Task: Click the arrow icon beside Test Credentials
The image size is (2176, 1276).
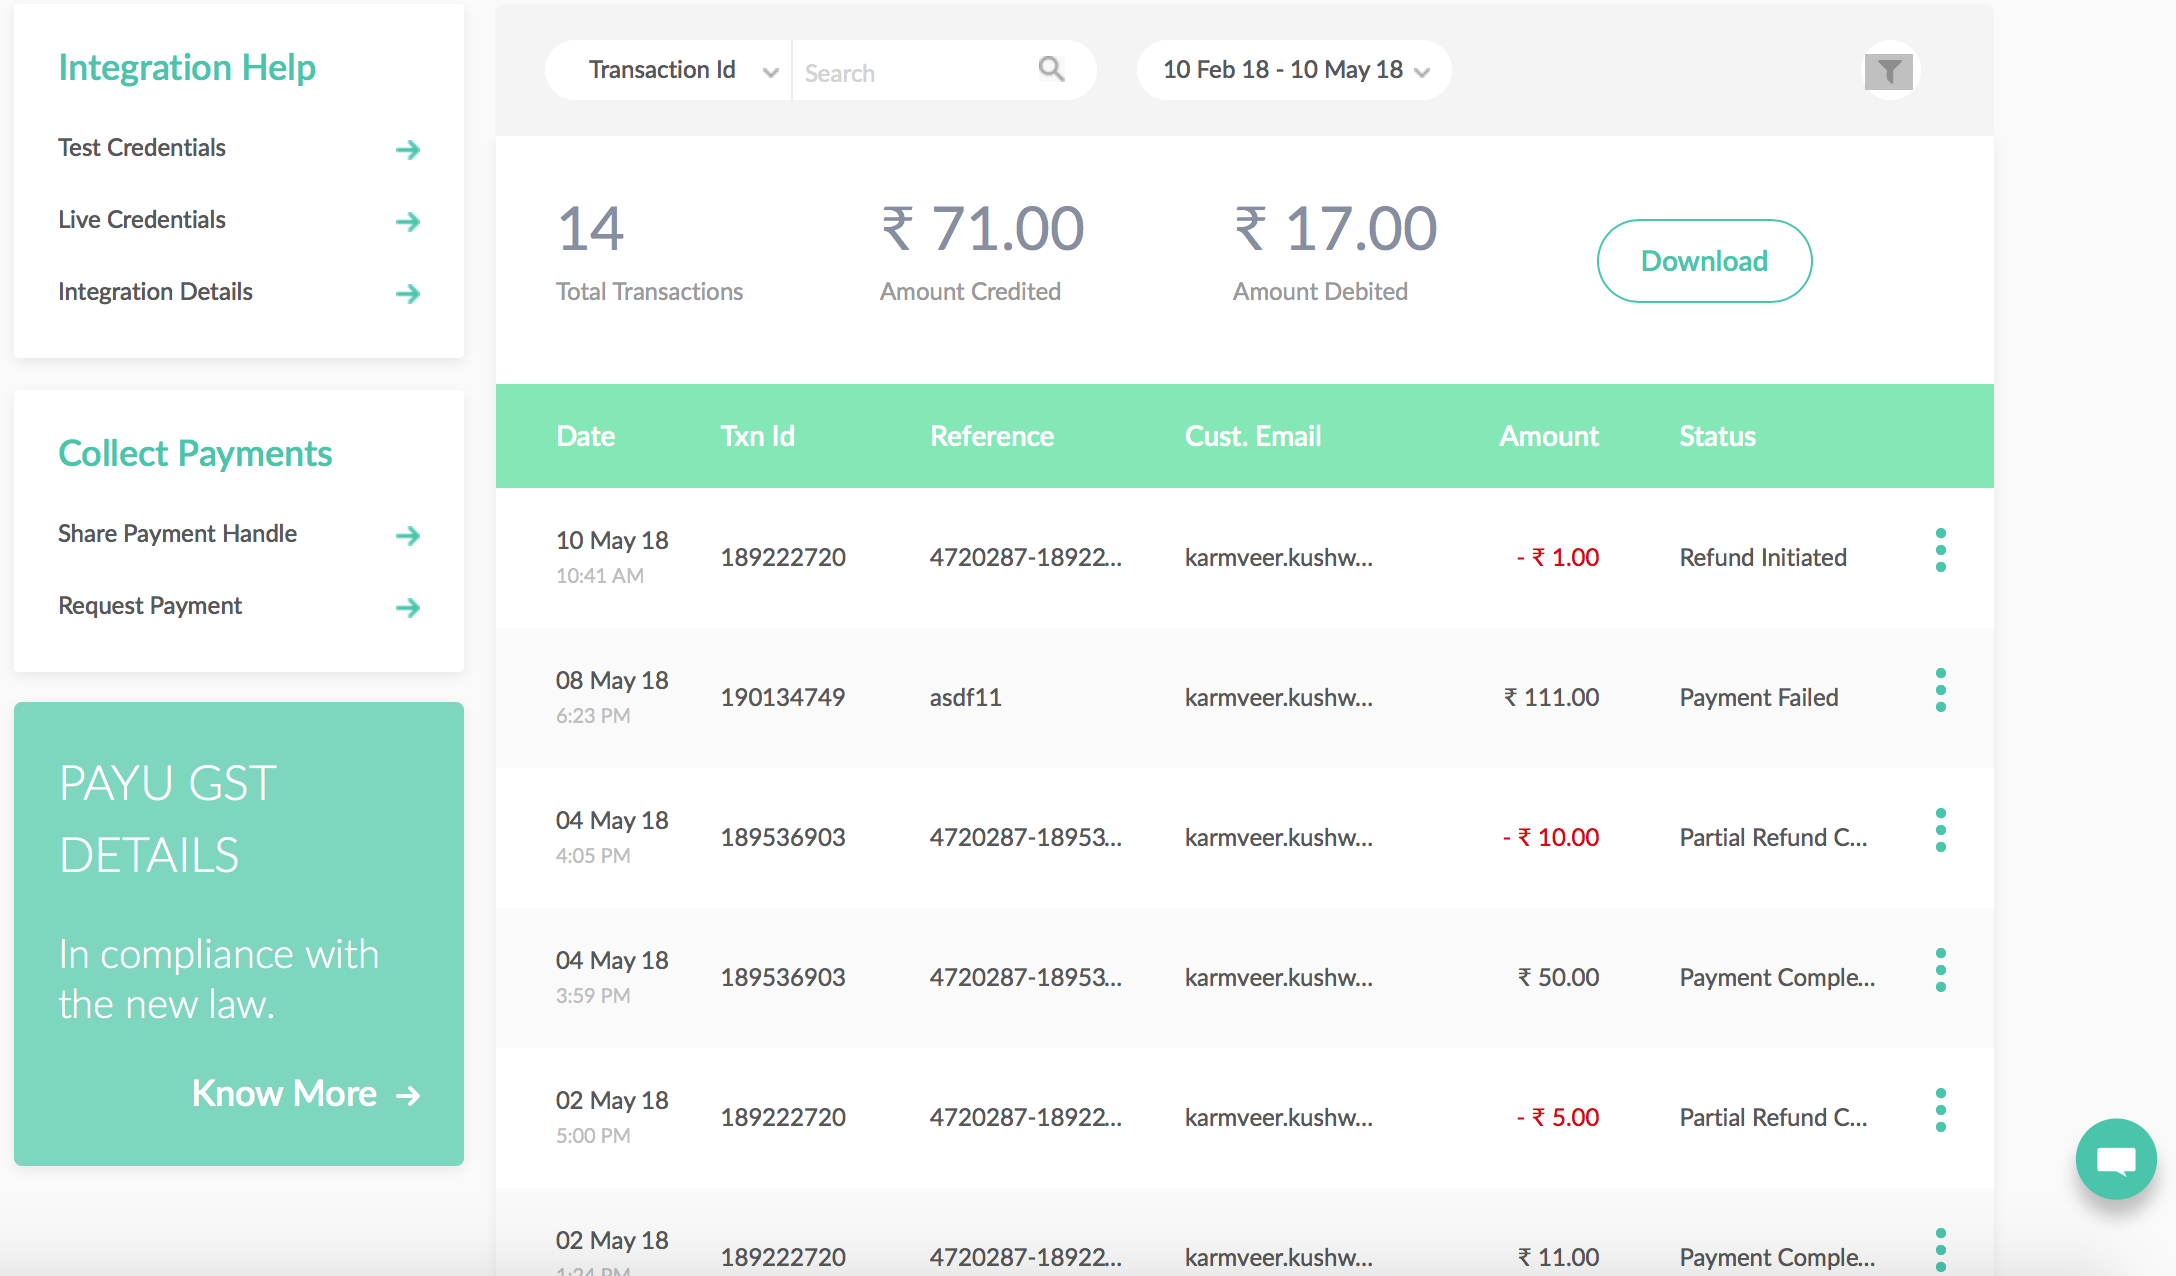Action: 408,149
